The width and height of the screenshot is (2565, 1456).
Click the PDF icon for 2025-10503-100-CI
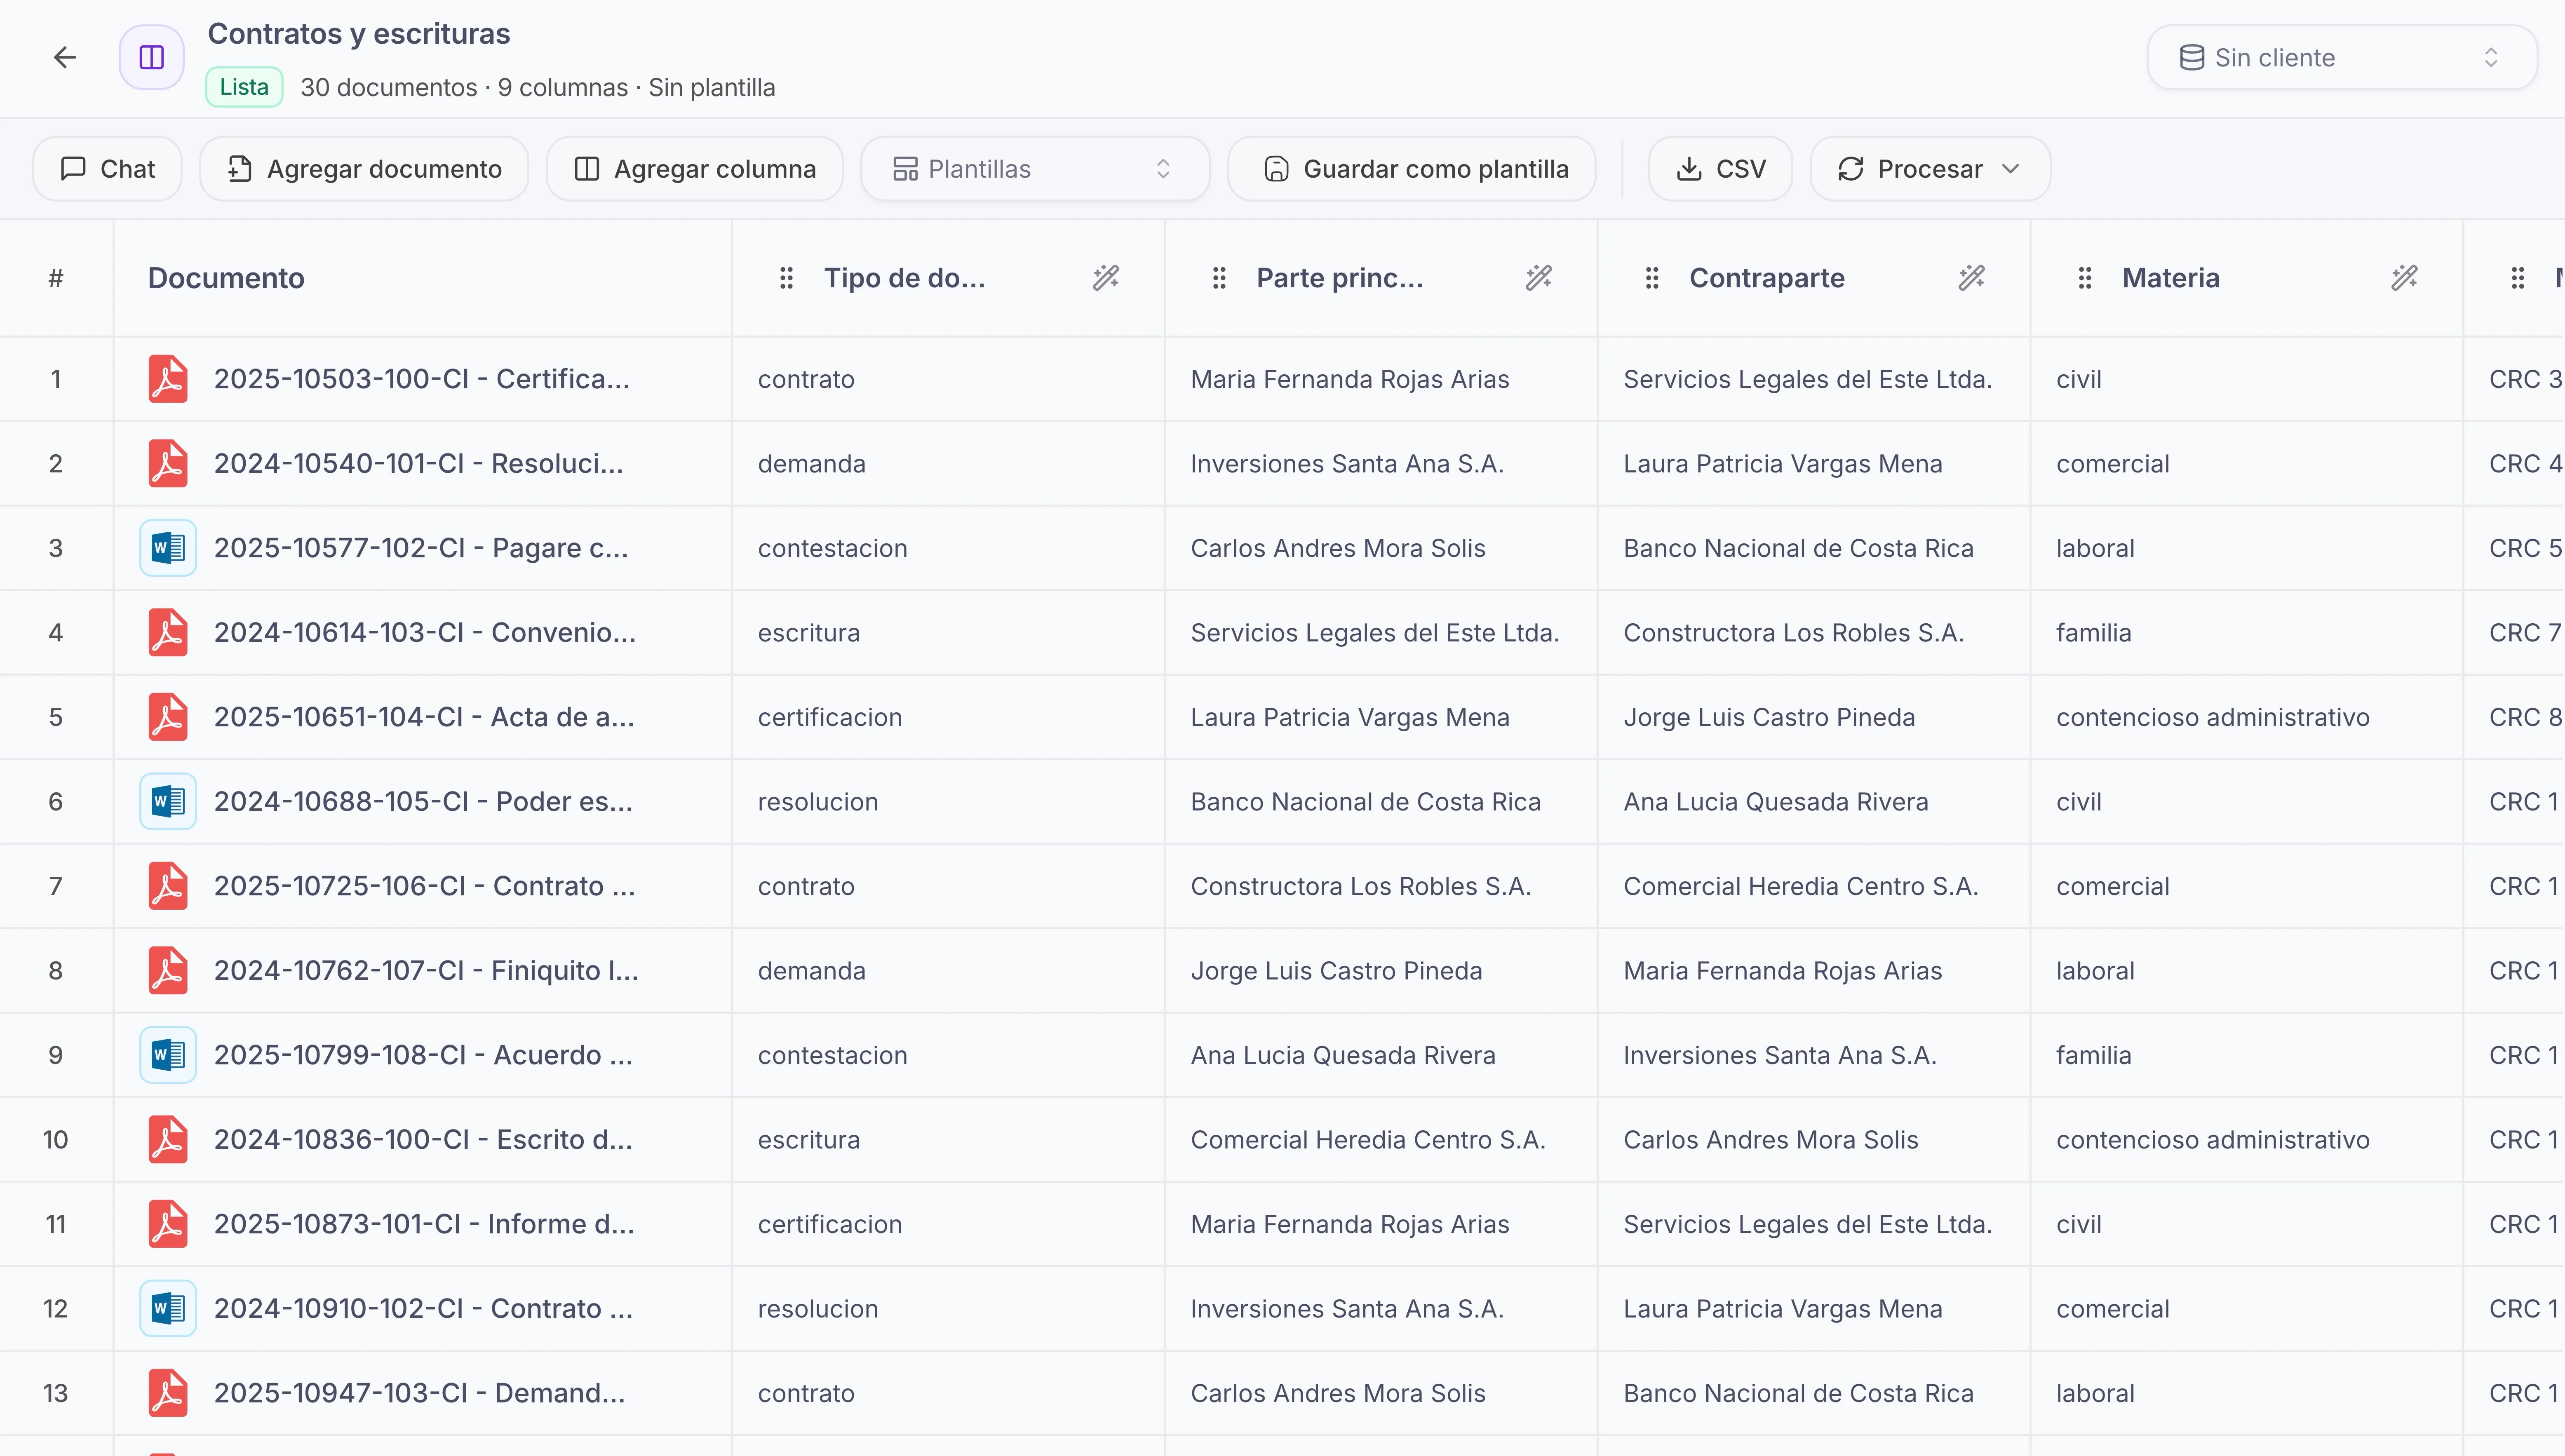168,379
